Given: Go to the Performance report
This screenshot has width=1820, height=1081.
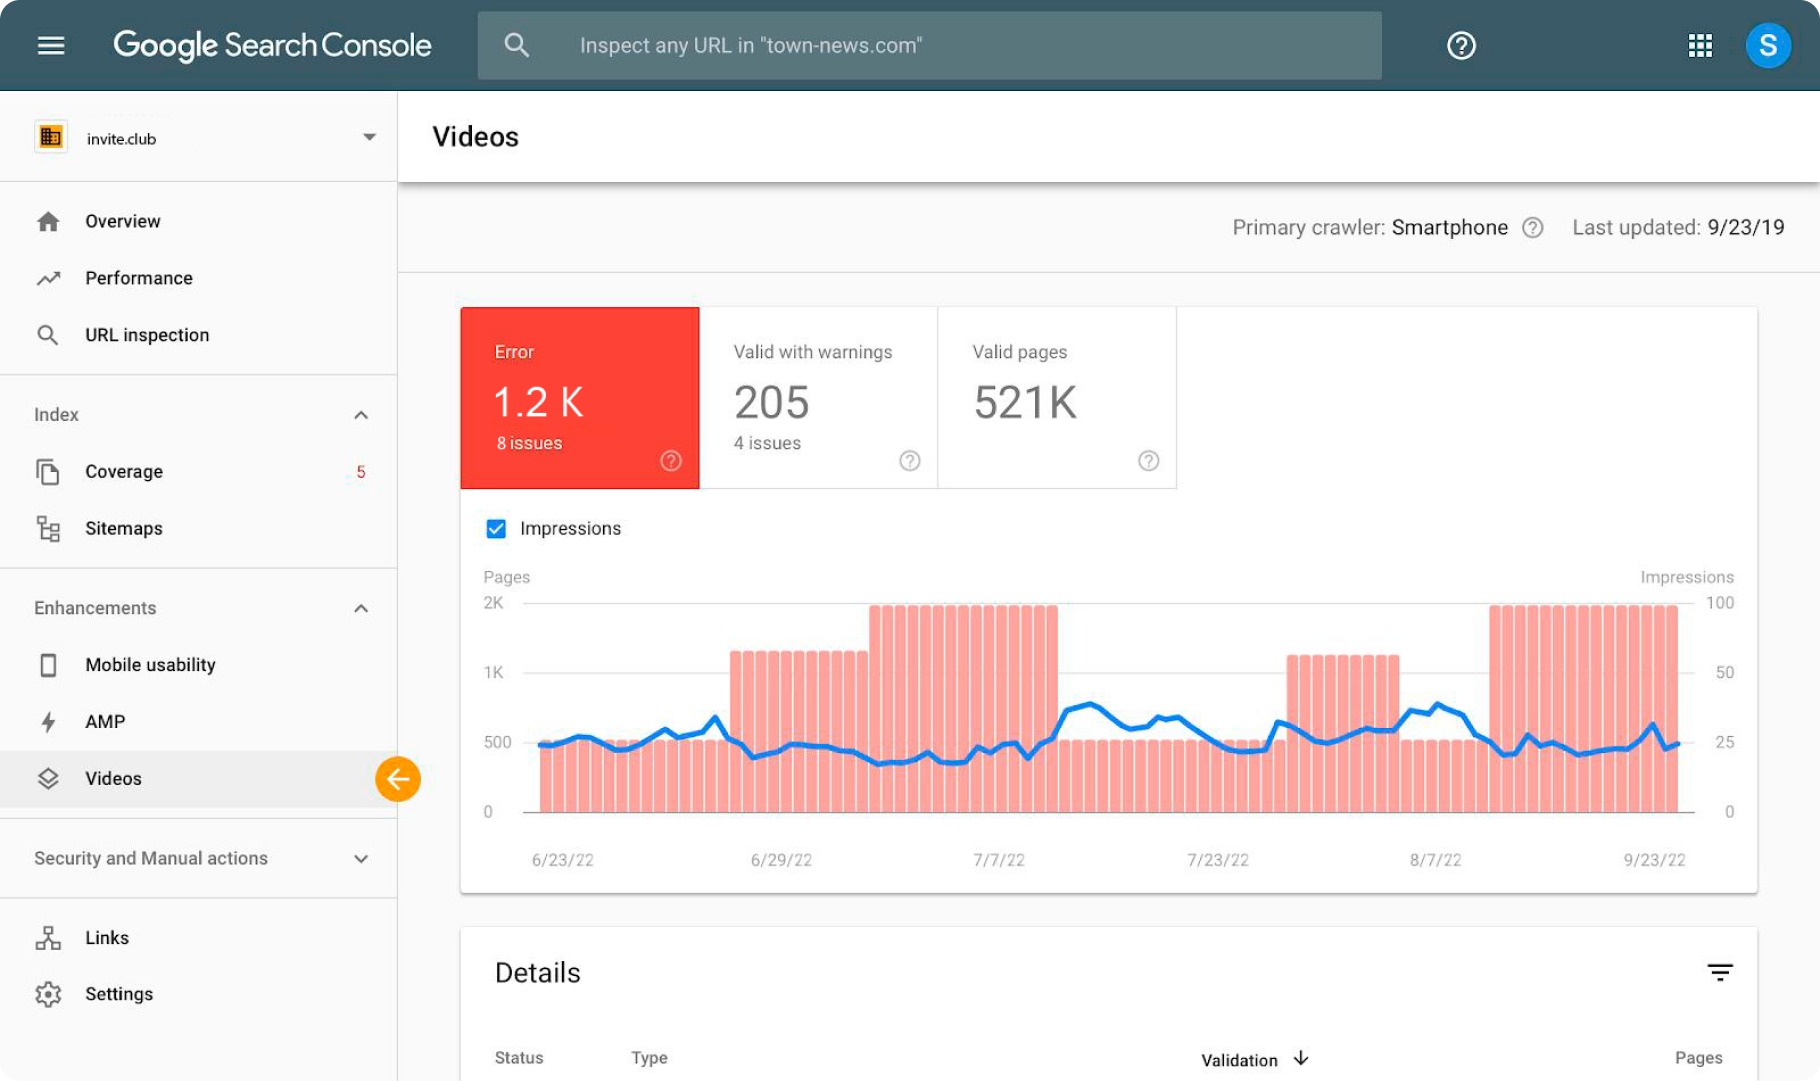Looking at the screenshot, I should click(138, 278).
